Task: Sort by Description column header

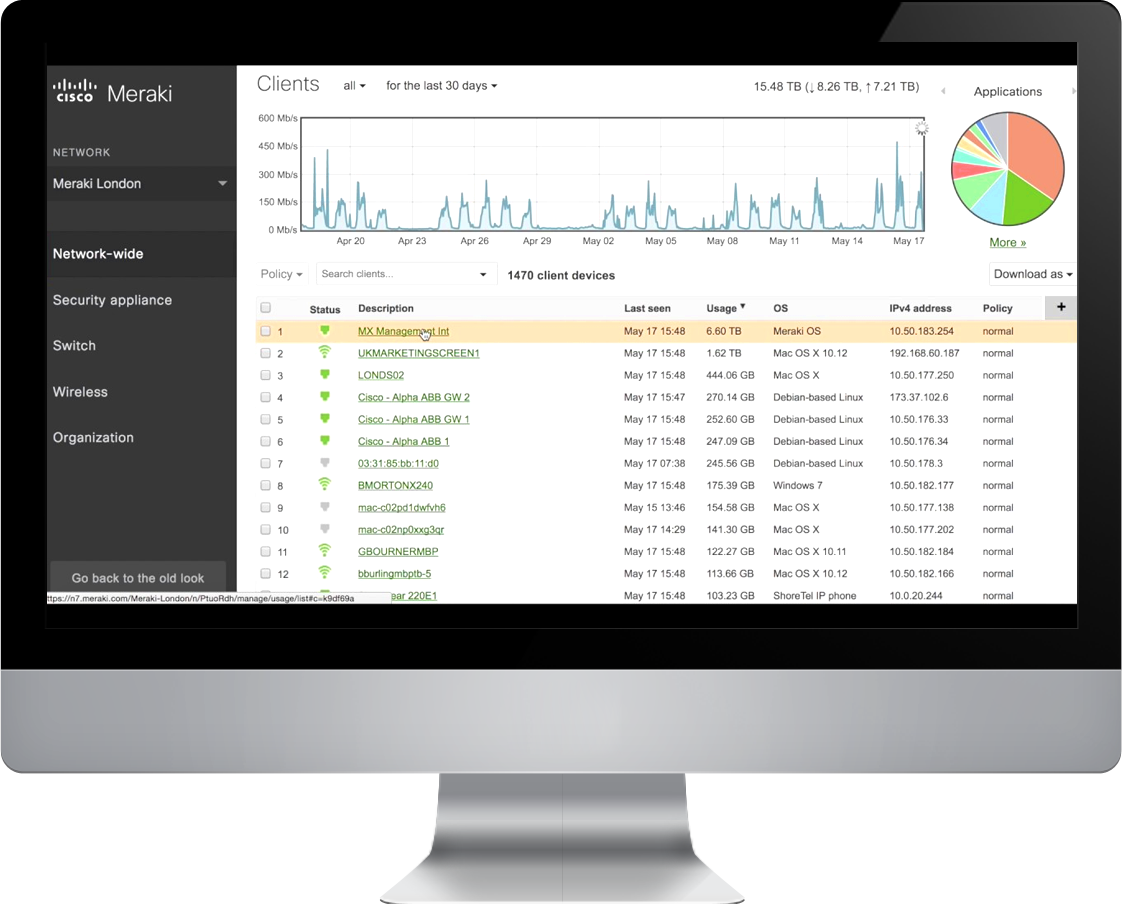Action: click(x=386, y=308)
